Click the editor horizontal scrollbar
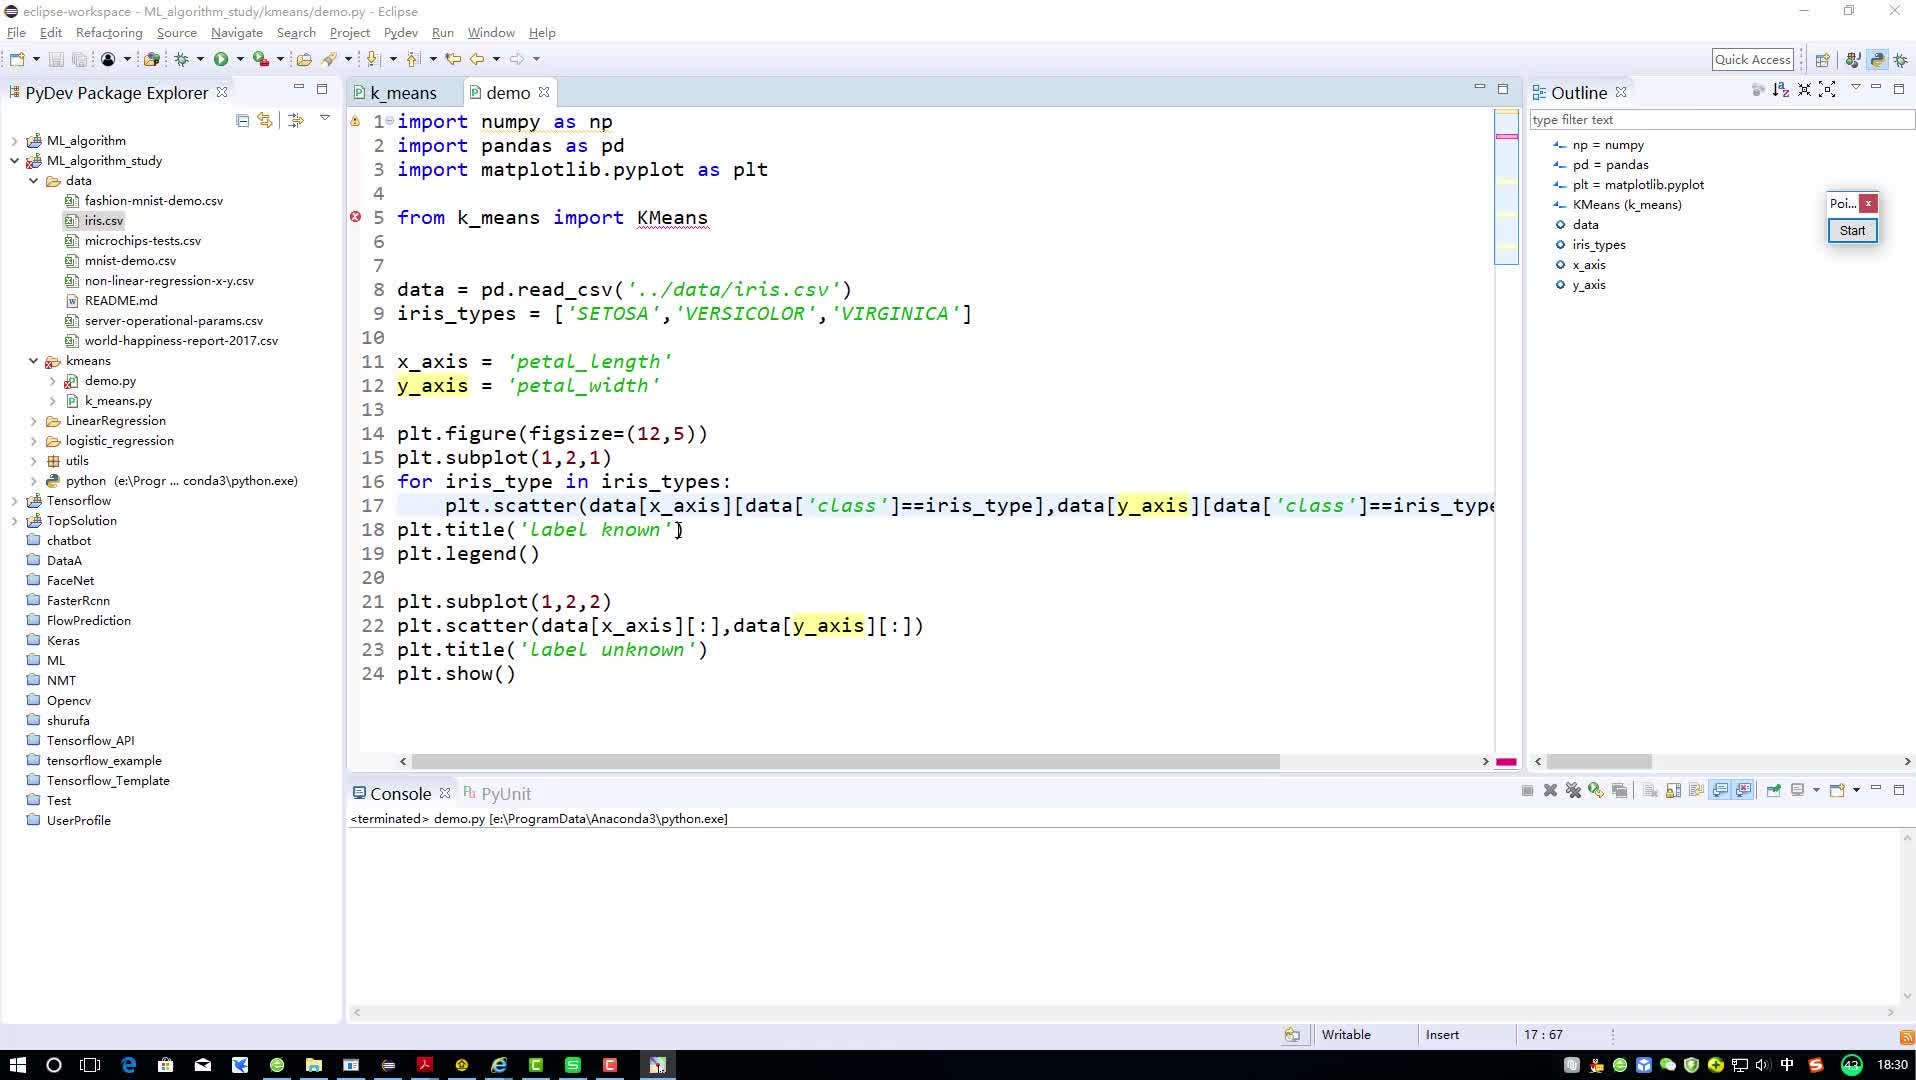This screenshot has height=1080, width=1916. click(x=845, y=762)
